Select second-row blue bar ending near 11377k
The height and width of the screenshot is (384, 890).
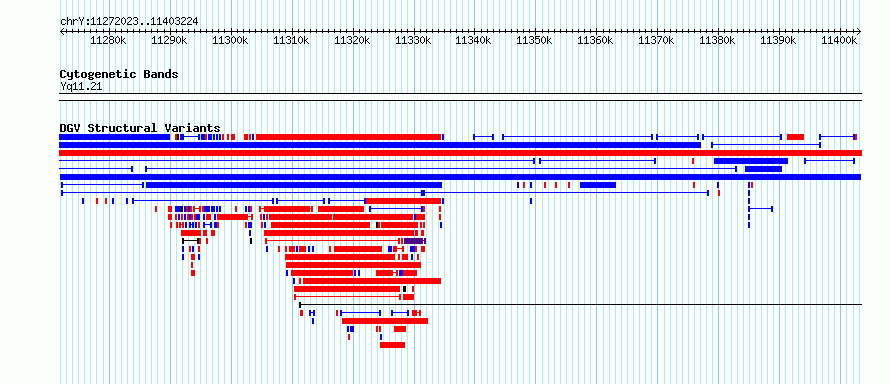coord(380,145)
